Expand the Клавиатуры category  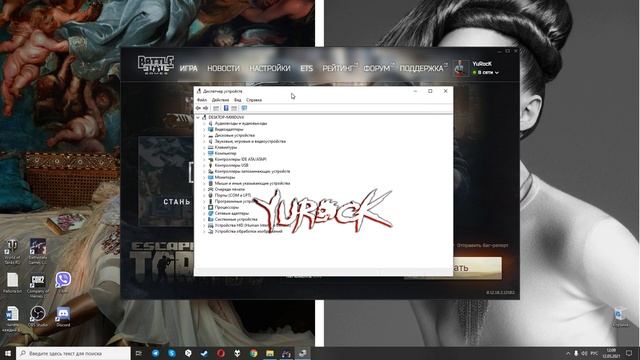click(x=204, y=147)
